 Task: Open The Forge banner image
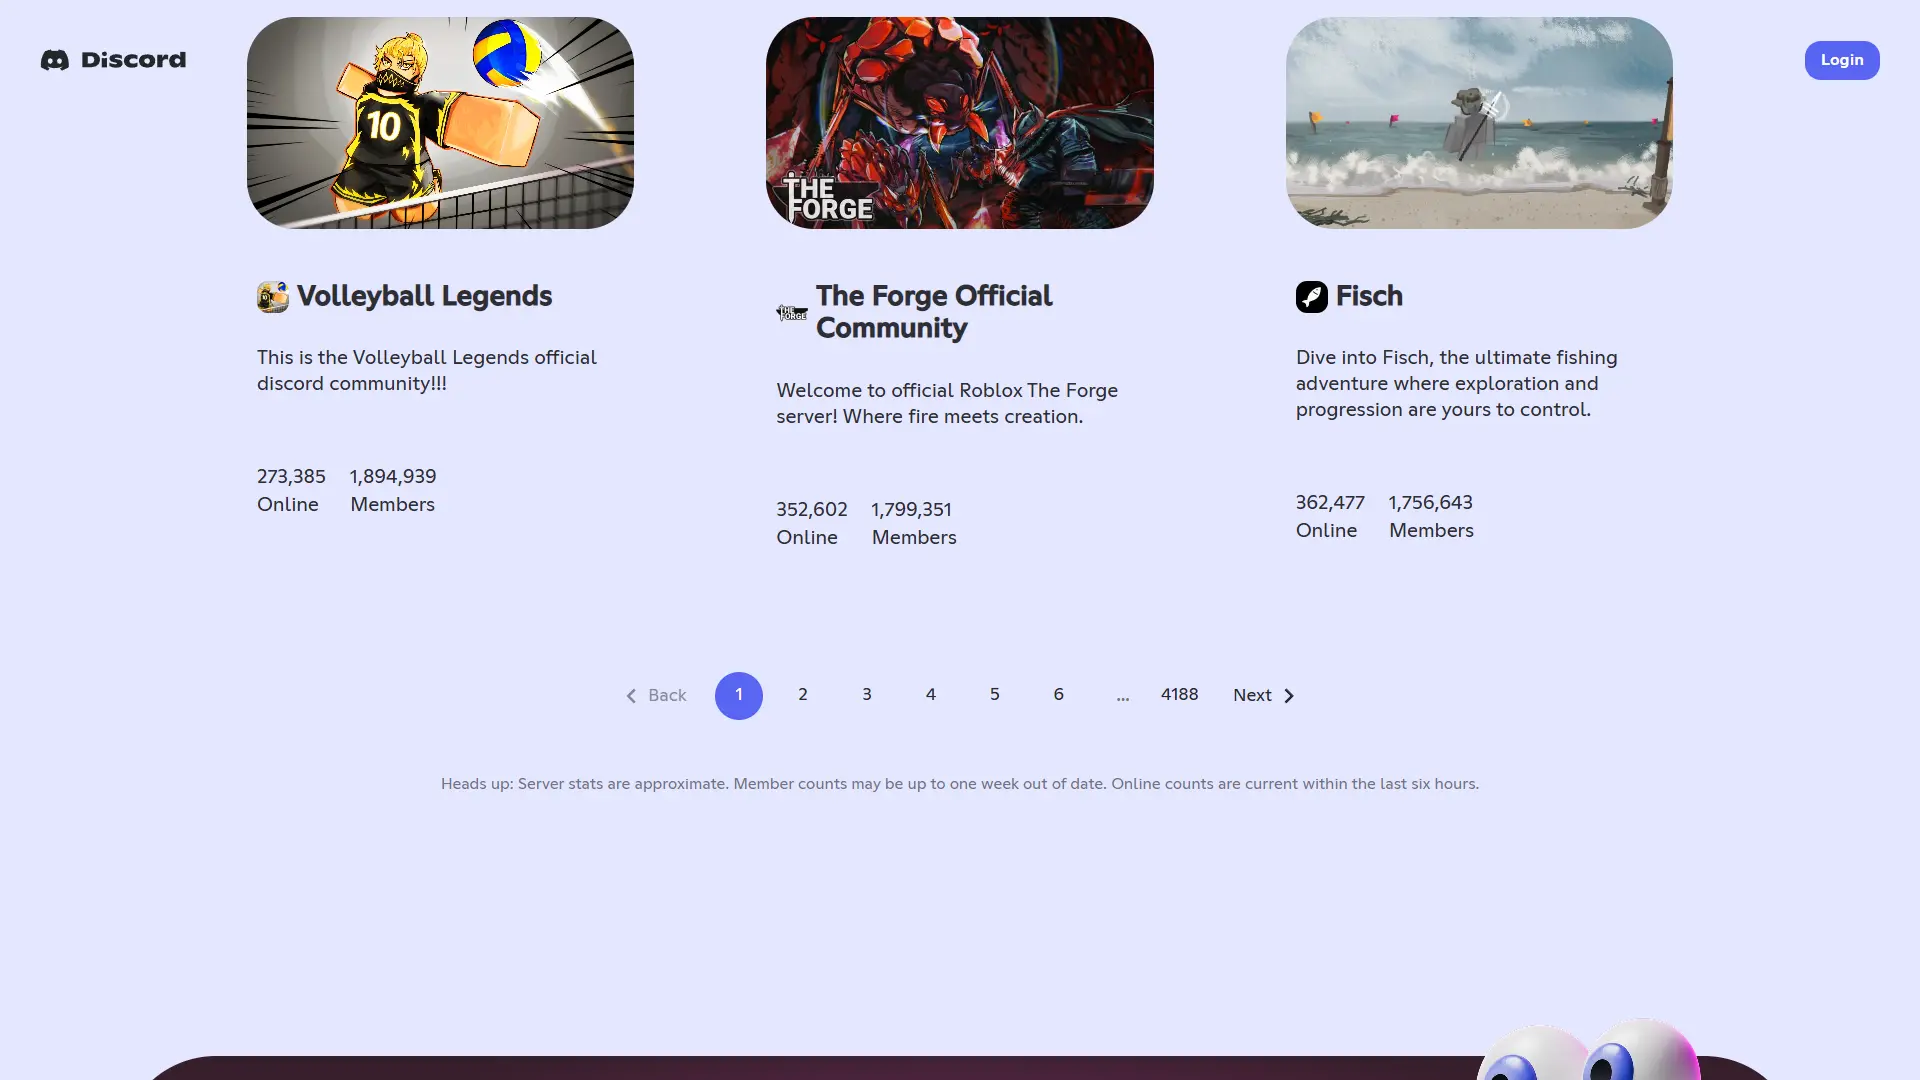click(959, 123)
